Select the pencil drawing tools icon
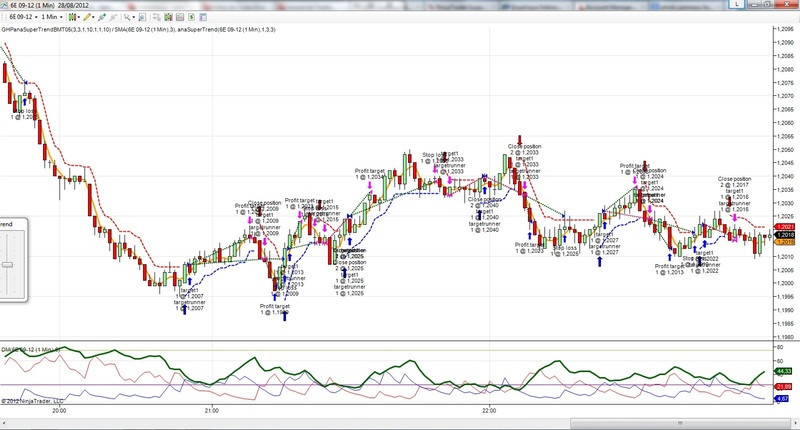Viewport: 800px width, 430px height. (x=87, y=17)
